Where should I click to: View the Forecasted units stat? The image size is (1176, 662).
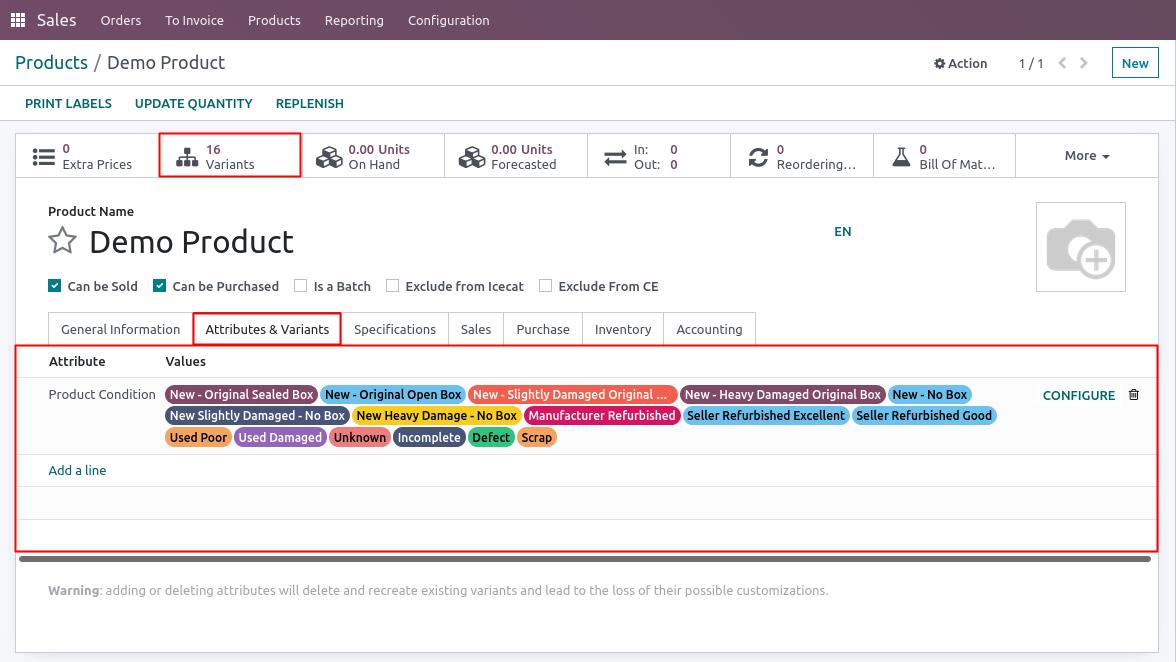[472, 156]
